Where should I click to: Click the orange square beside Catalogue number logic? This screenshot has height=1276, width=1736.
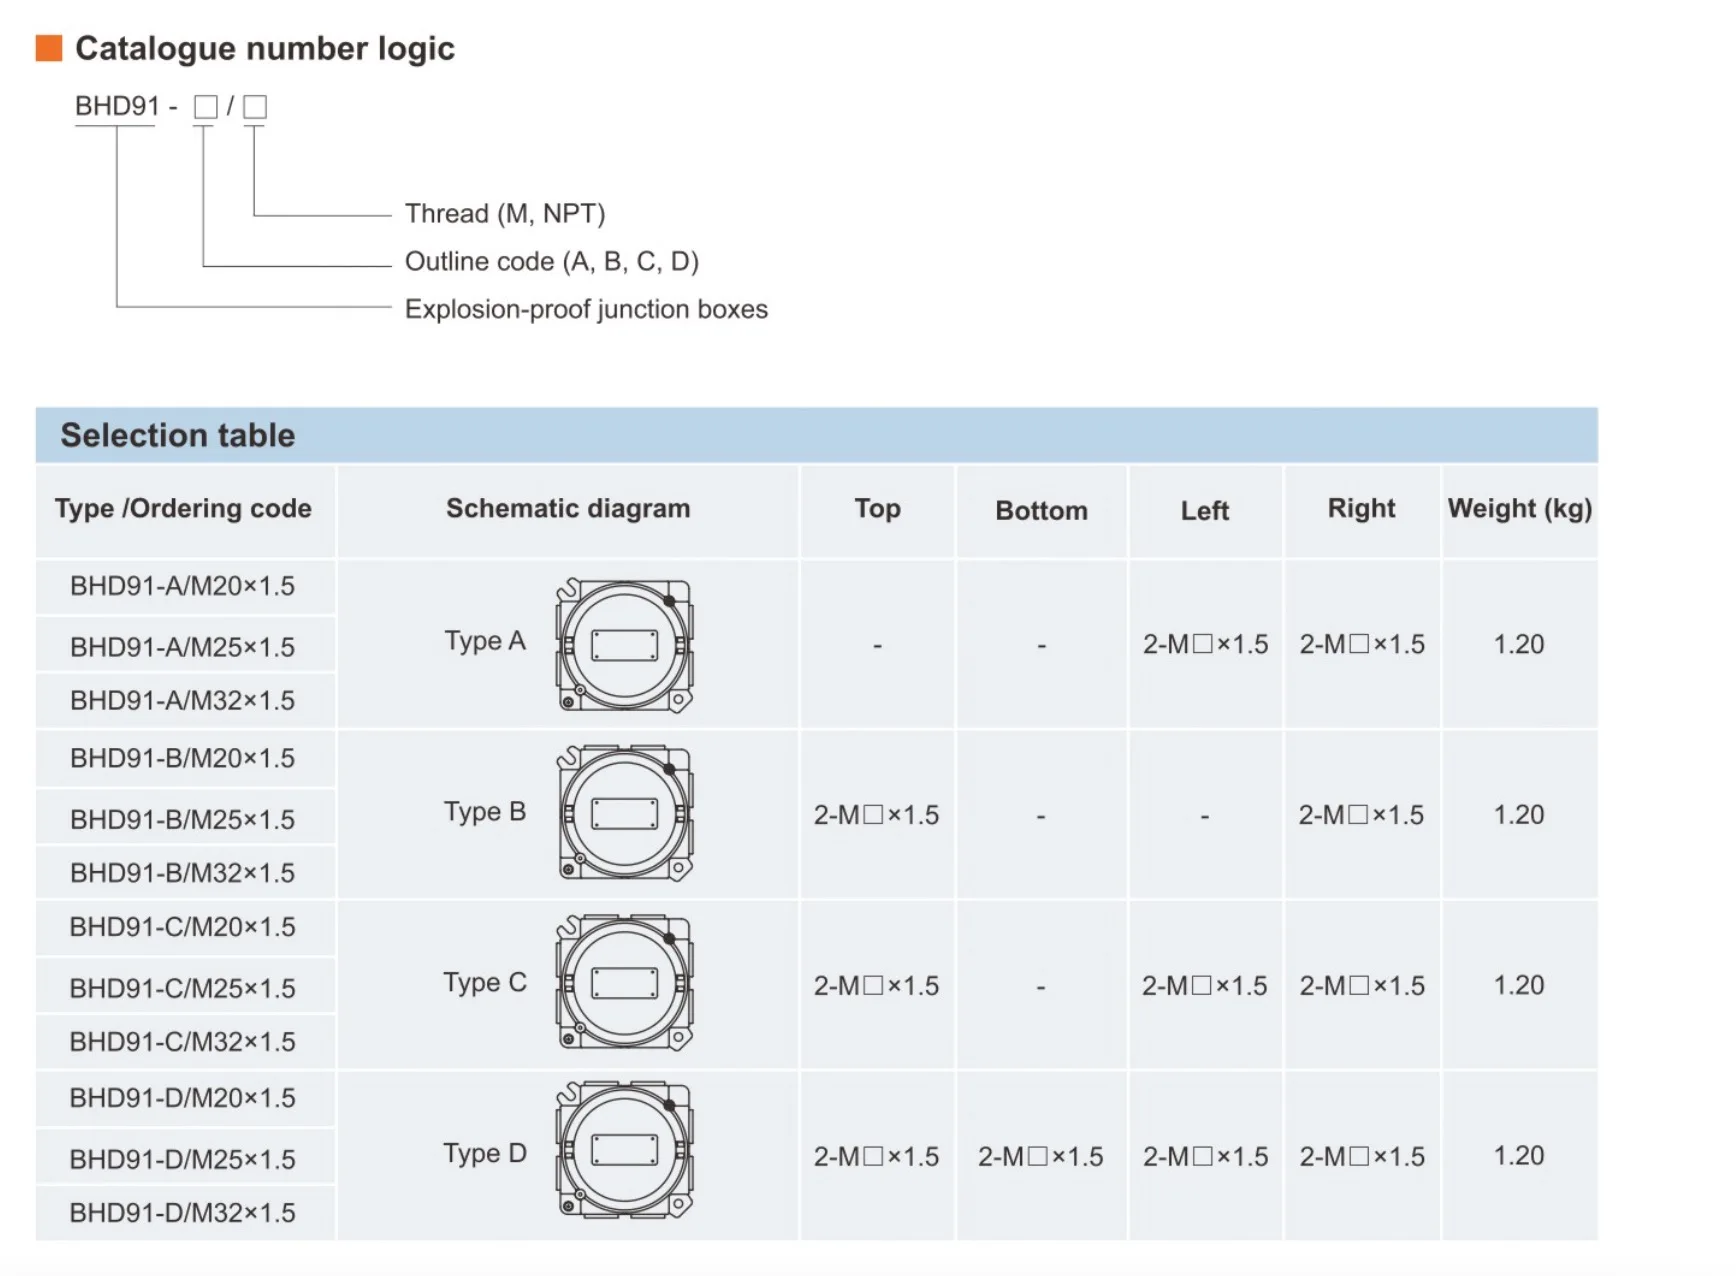click(49, 48)
